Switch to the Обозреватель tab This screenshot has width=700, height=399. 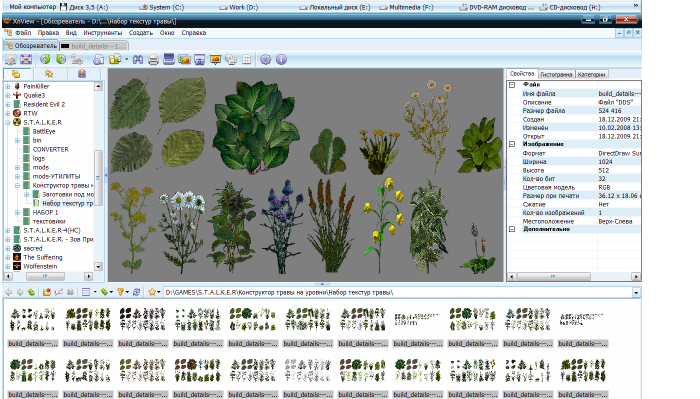31,46
